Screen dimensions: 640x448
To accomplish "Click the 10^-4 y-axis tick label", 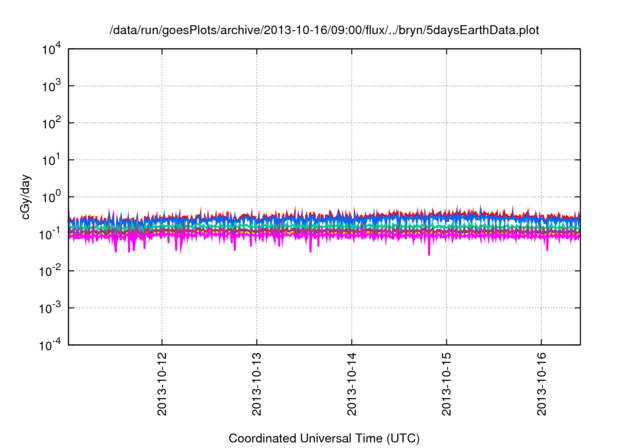I will [50, 346].
